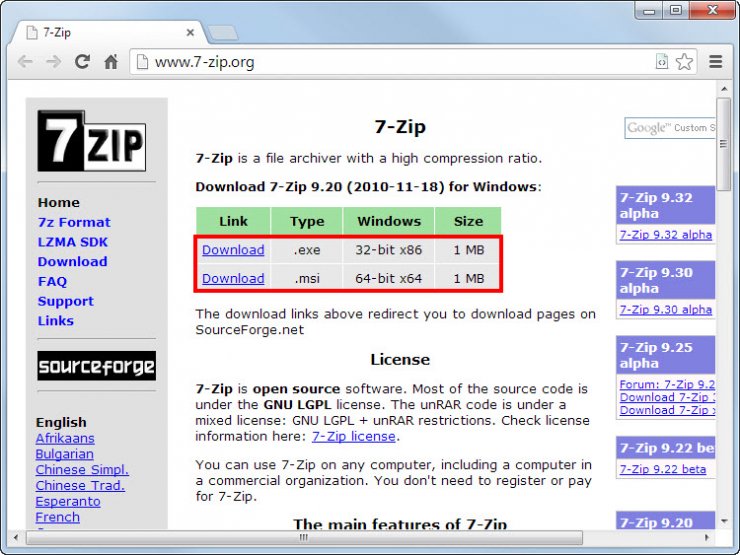Click the '7-Zip 9.25 alpha' heading box
740x555 pixels.
(x=665, y=355)
